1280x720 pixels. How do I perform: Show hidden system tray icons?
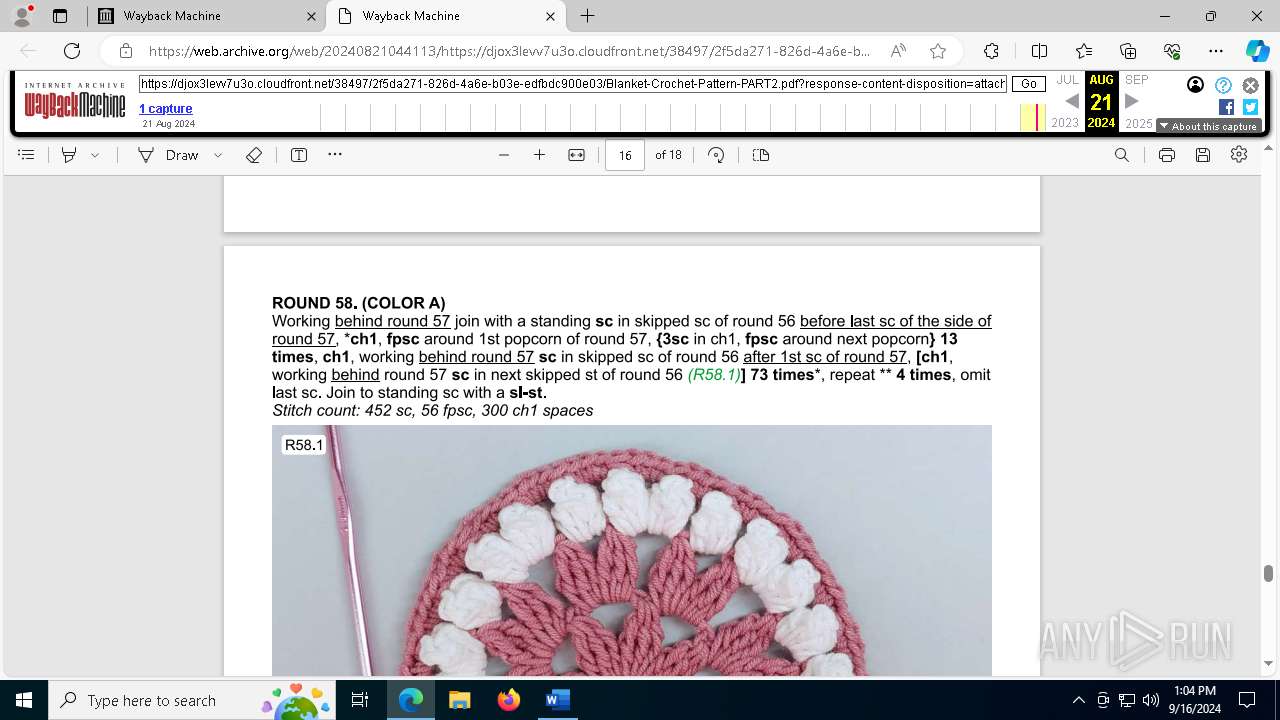pyautogui.click(x=1078, y=700)
